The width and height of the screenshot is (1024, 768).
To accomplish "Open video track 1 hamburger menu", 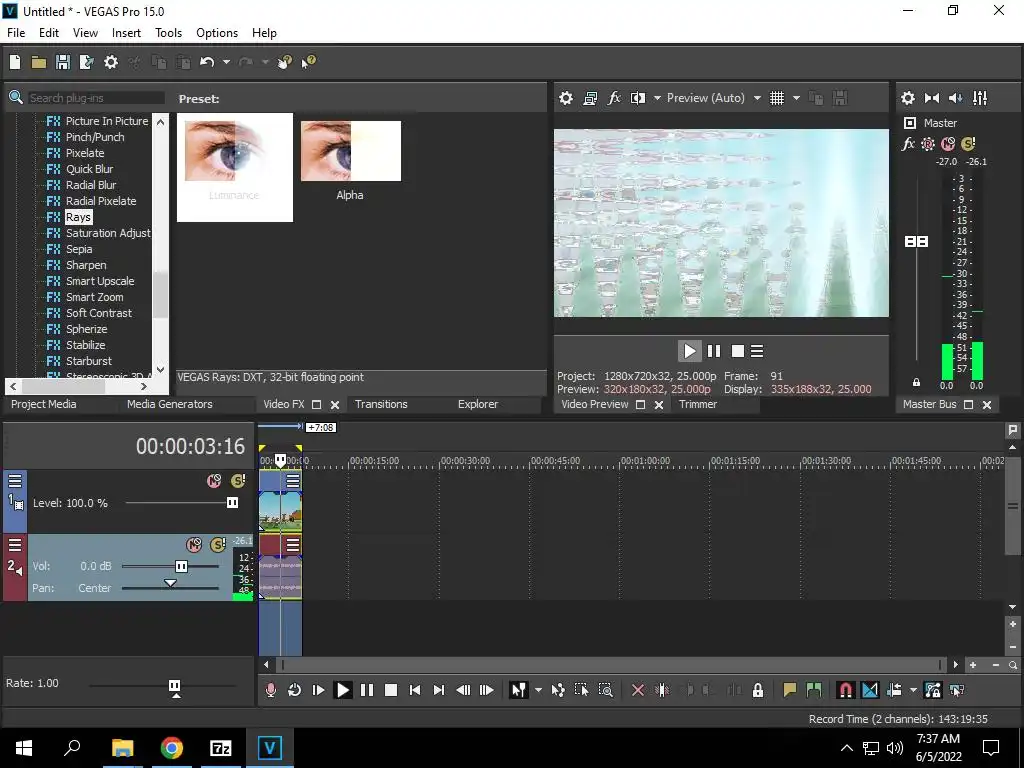I will (15, 481).
